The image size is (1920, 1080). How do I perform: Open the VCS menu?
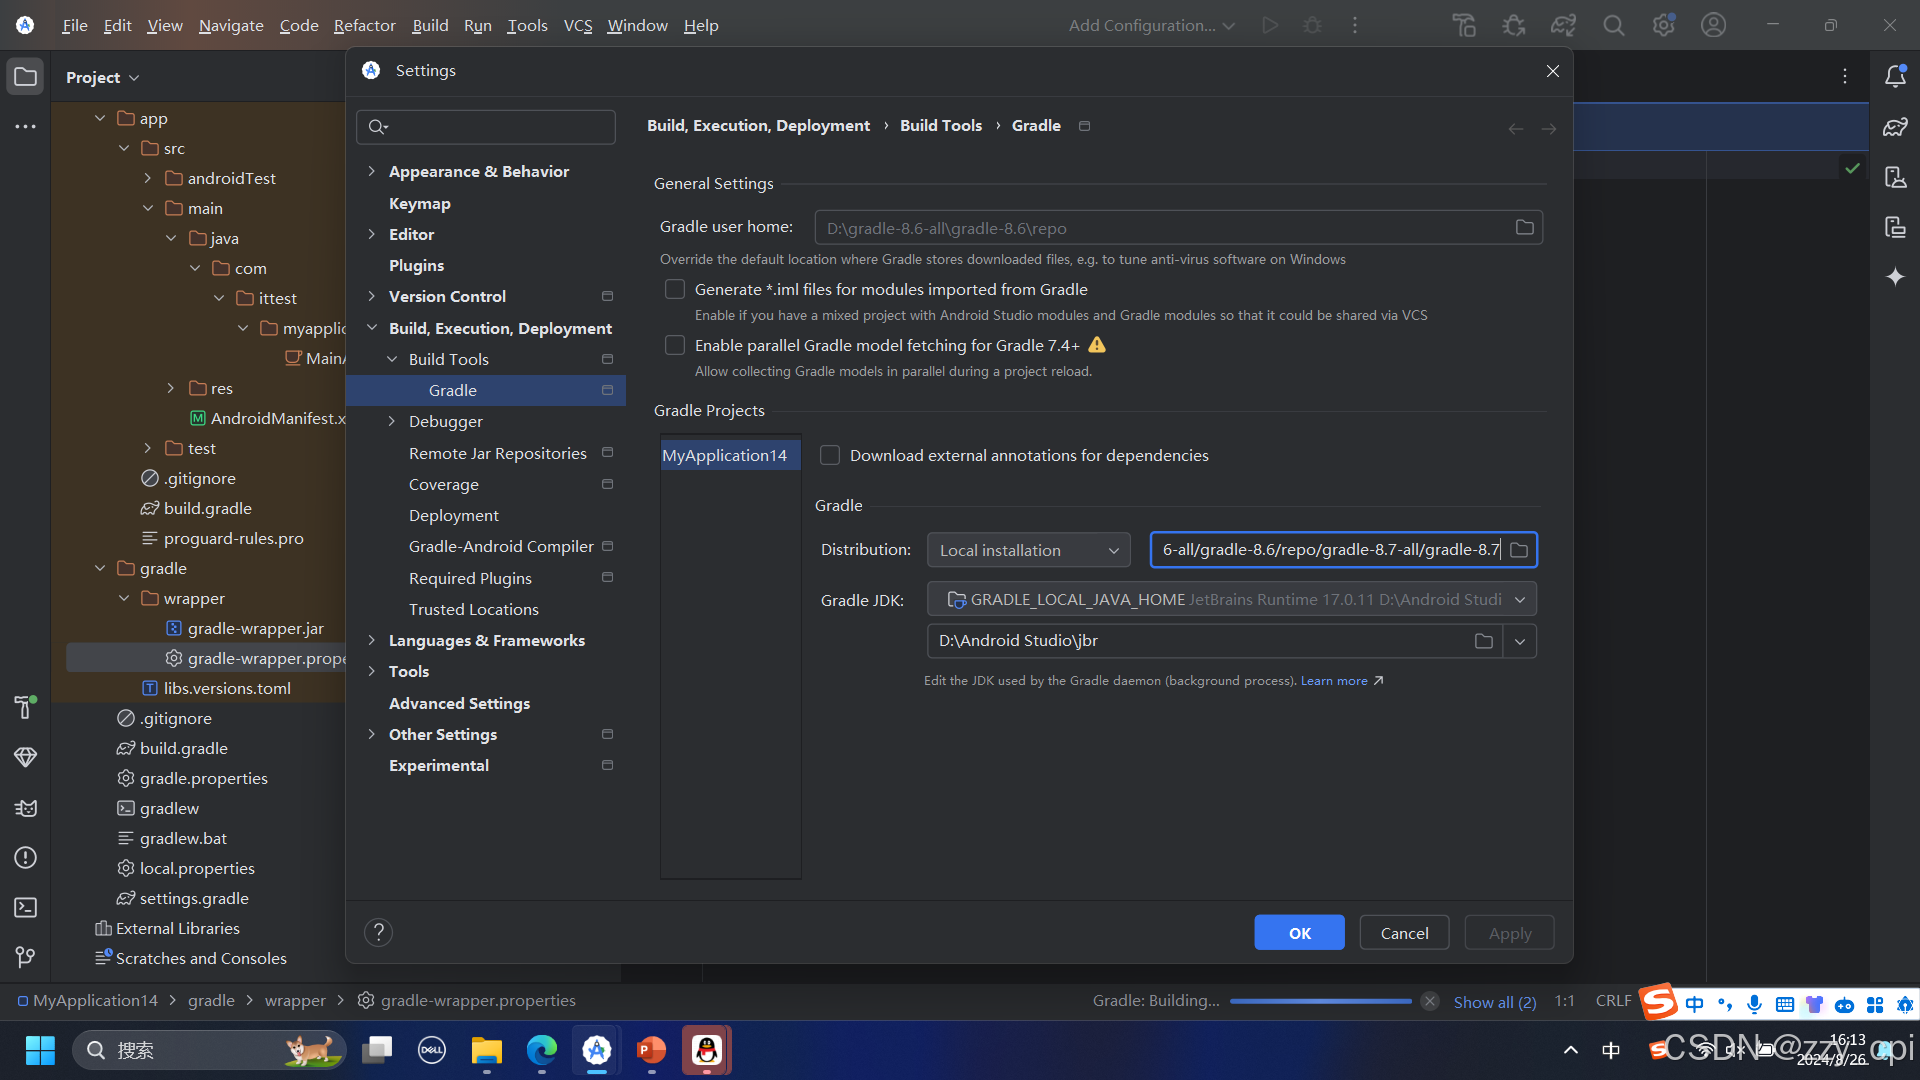(x=577, y=25)
